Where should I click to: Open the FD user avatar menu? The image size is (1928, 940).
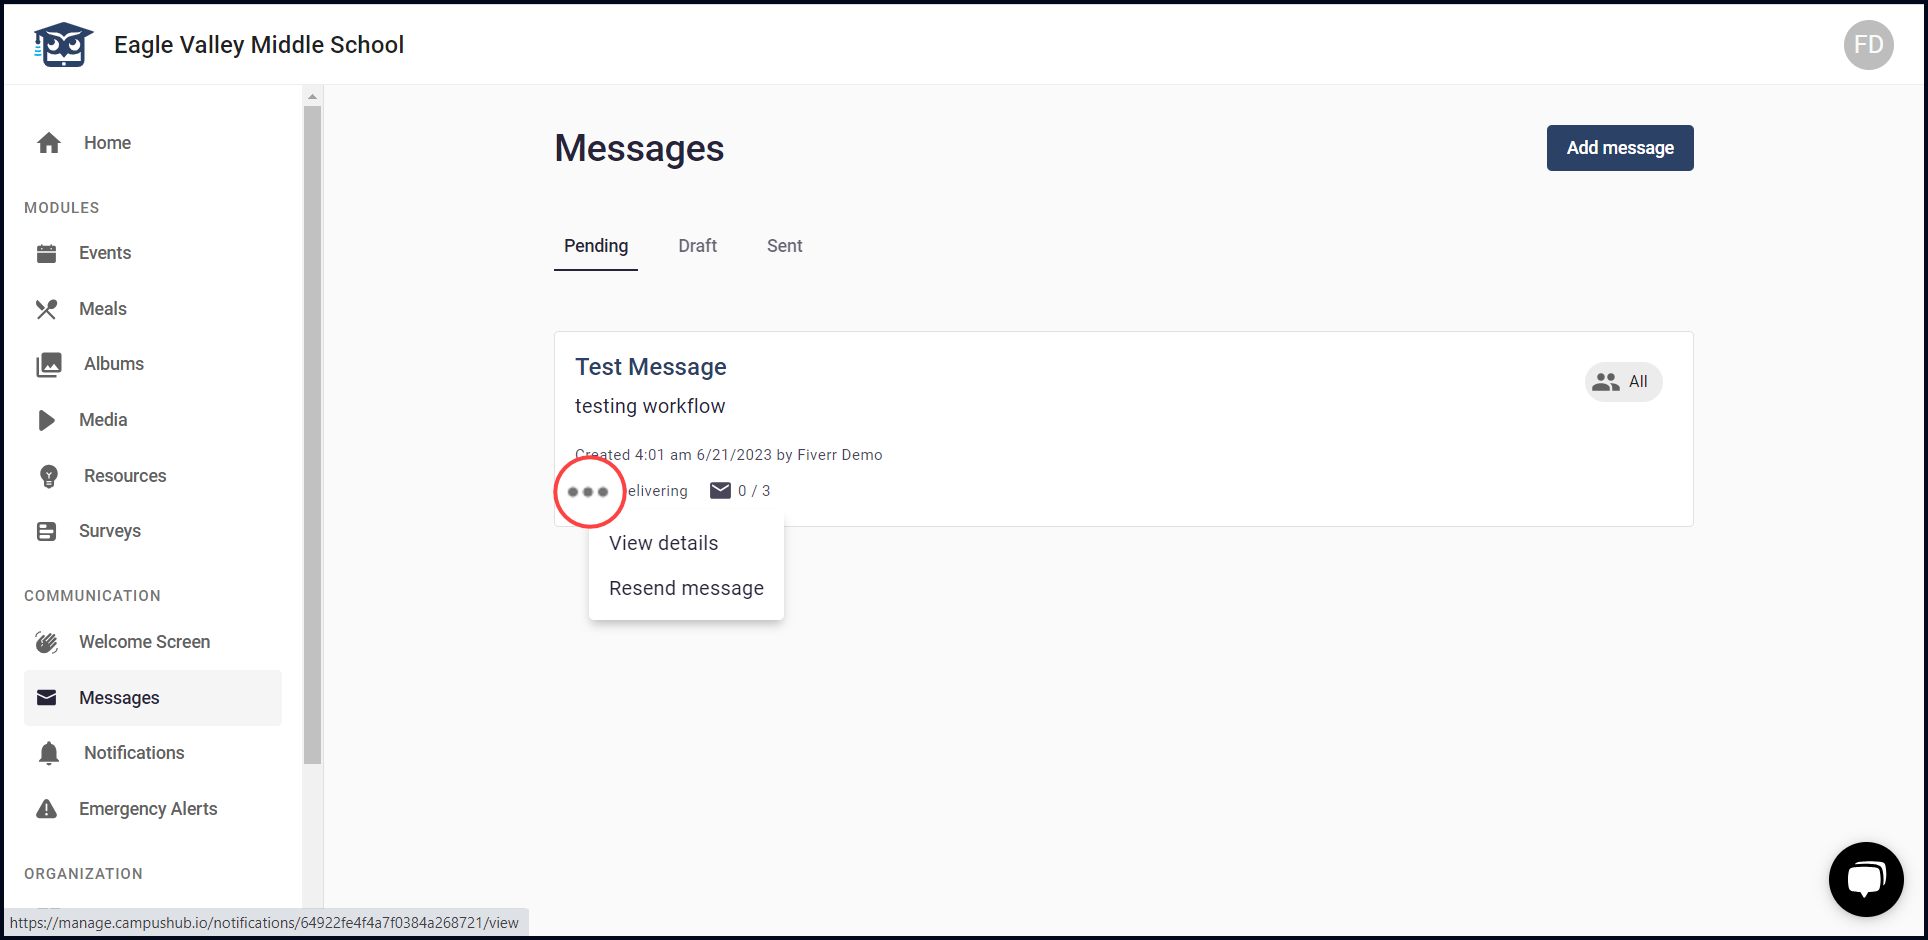[x=1868, y=45]
